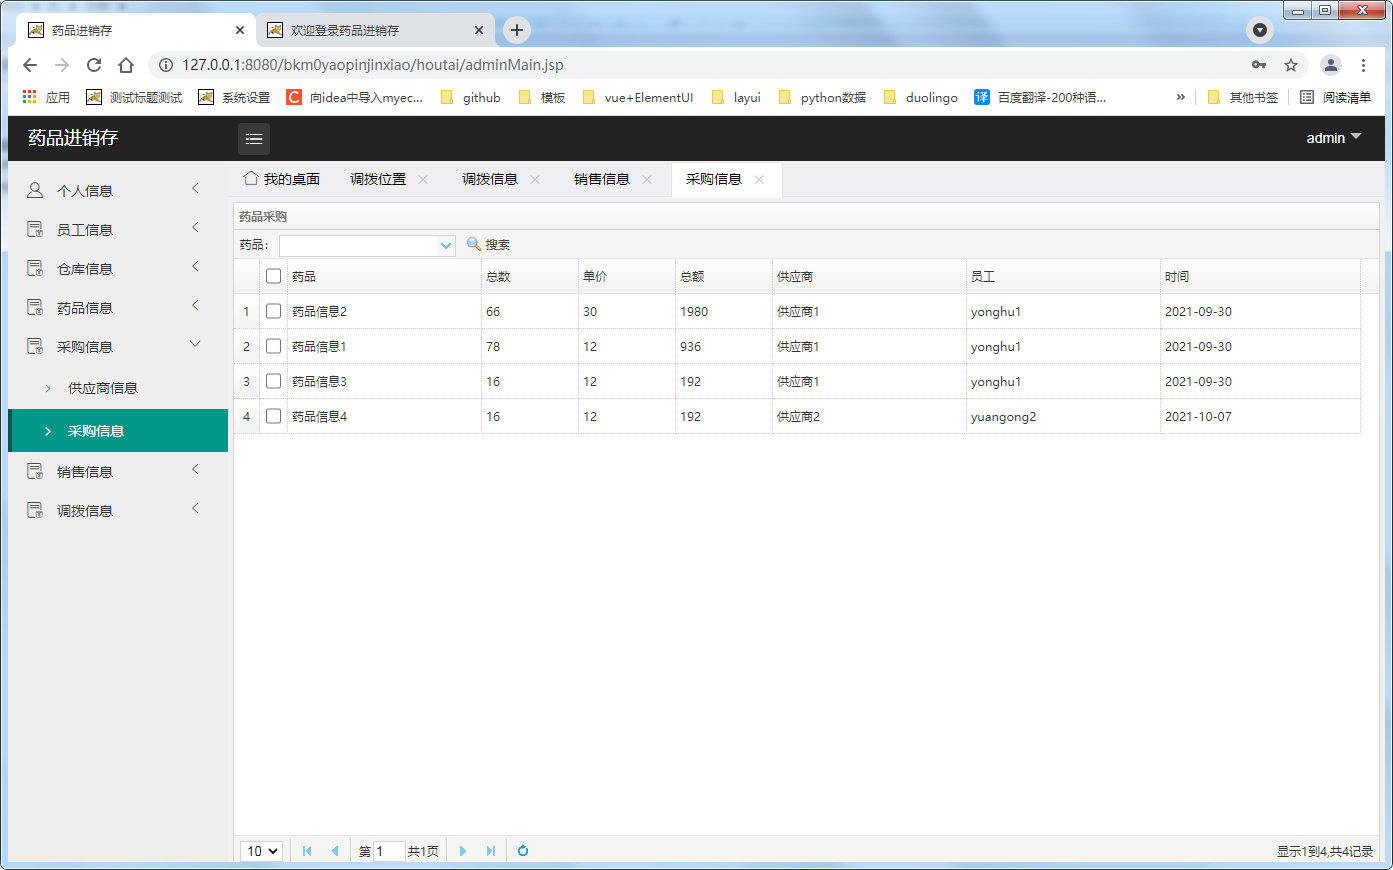
Task: Close the 采购信息 tab
Action: [x=759, y=180]
